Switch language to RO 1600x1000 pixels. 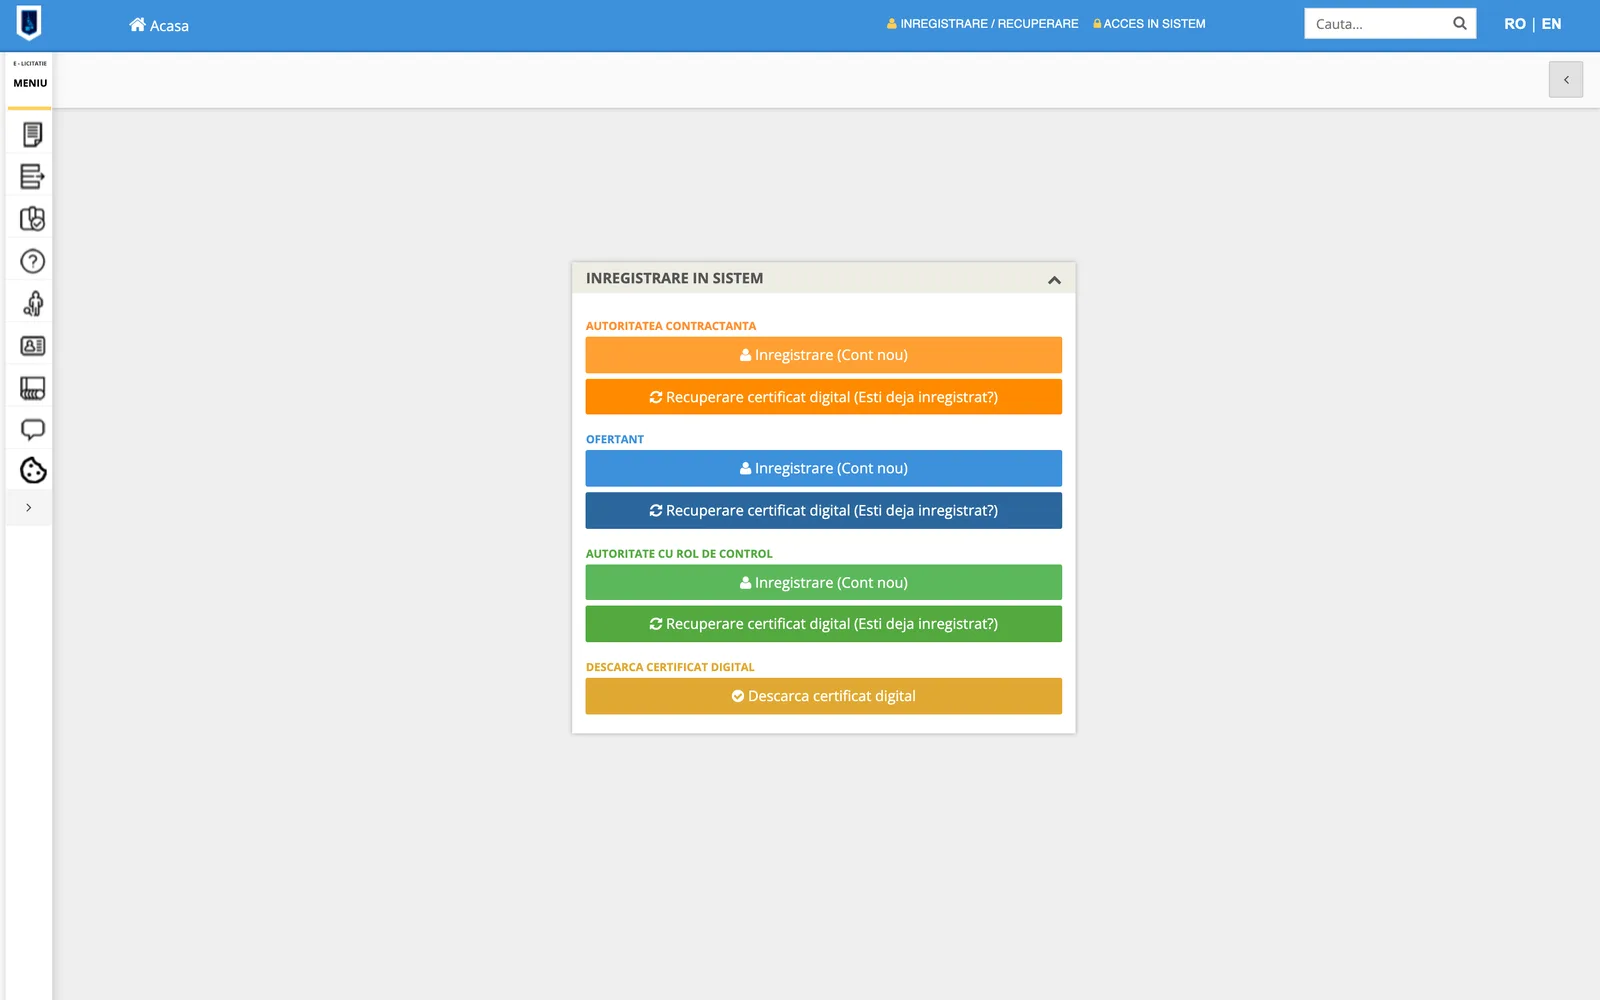pos(1514,24)
